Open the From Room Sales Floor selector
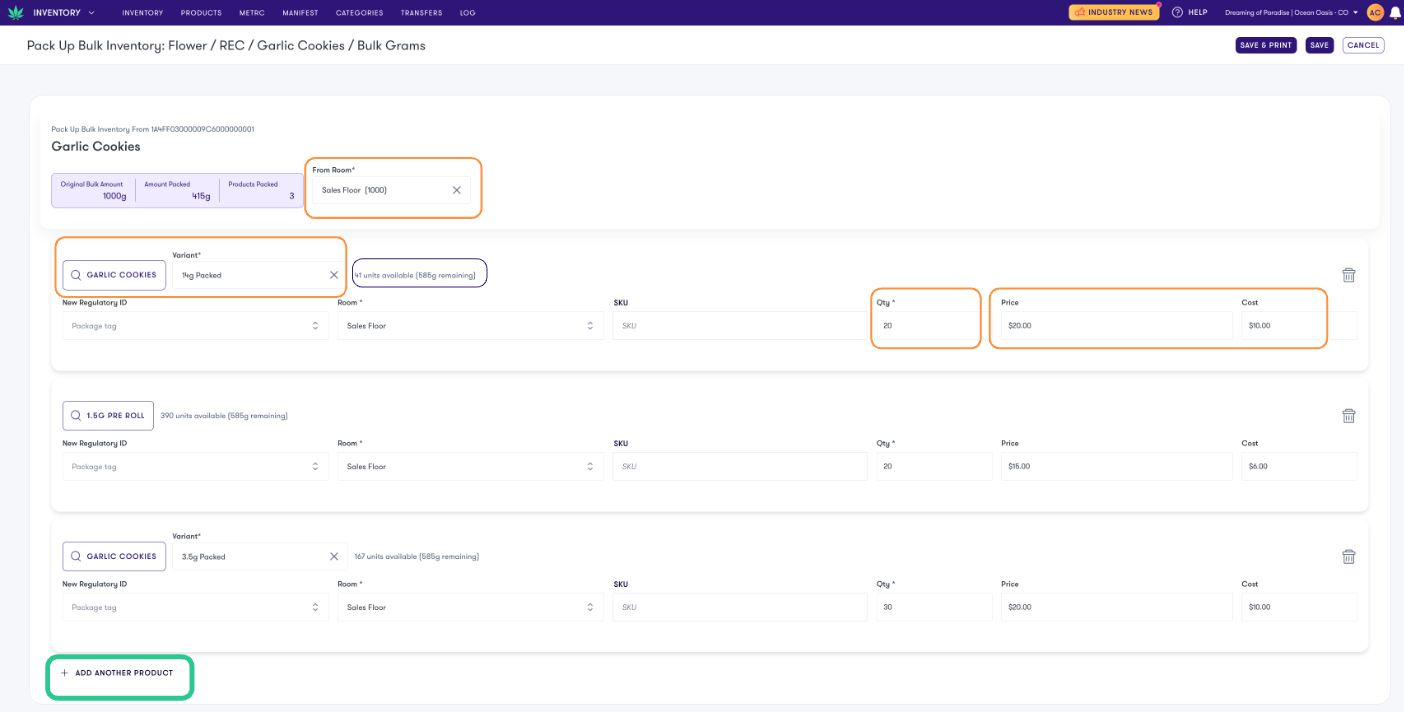1404x712 pixels. pyautogui.click(x=391, y=190)
